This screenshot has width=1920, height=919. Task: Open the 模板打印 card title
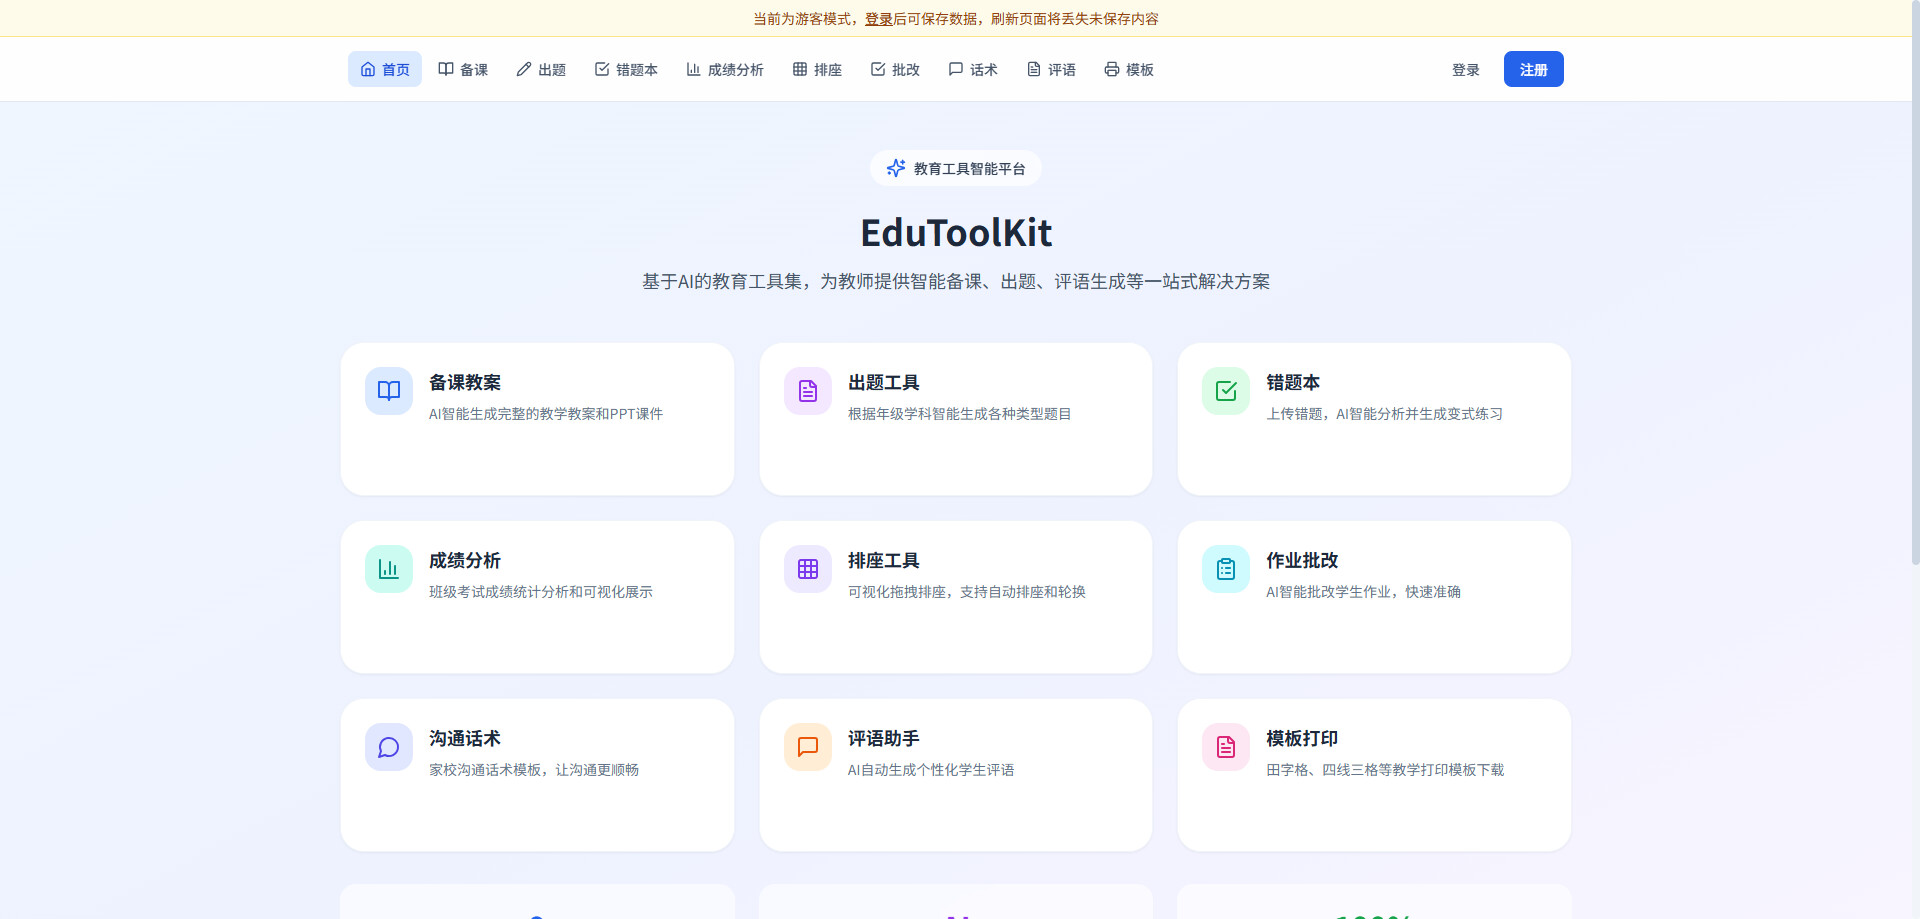coord(1302,738)
